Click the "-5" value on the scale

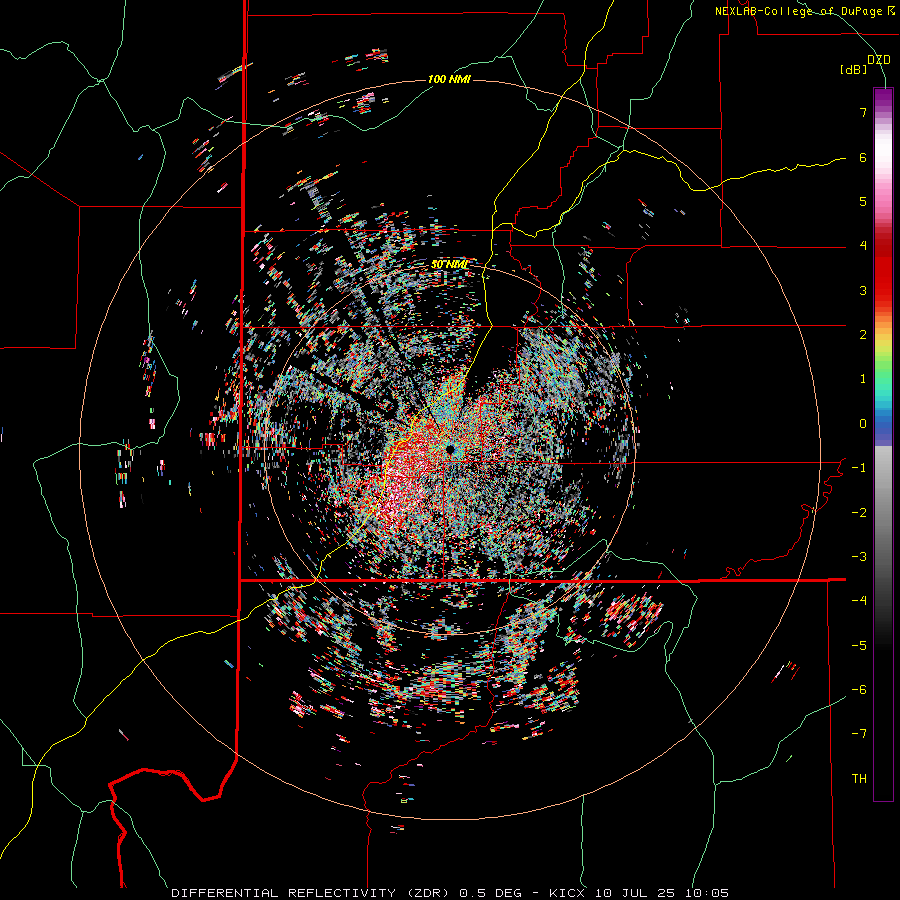[x=859, y=646]
